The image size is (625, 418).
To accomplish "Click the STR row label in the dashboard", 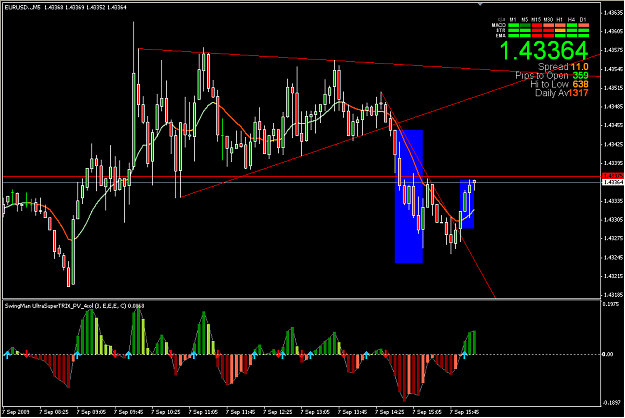I will (x=501, y=30).
